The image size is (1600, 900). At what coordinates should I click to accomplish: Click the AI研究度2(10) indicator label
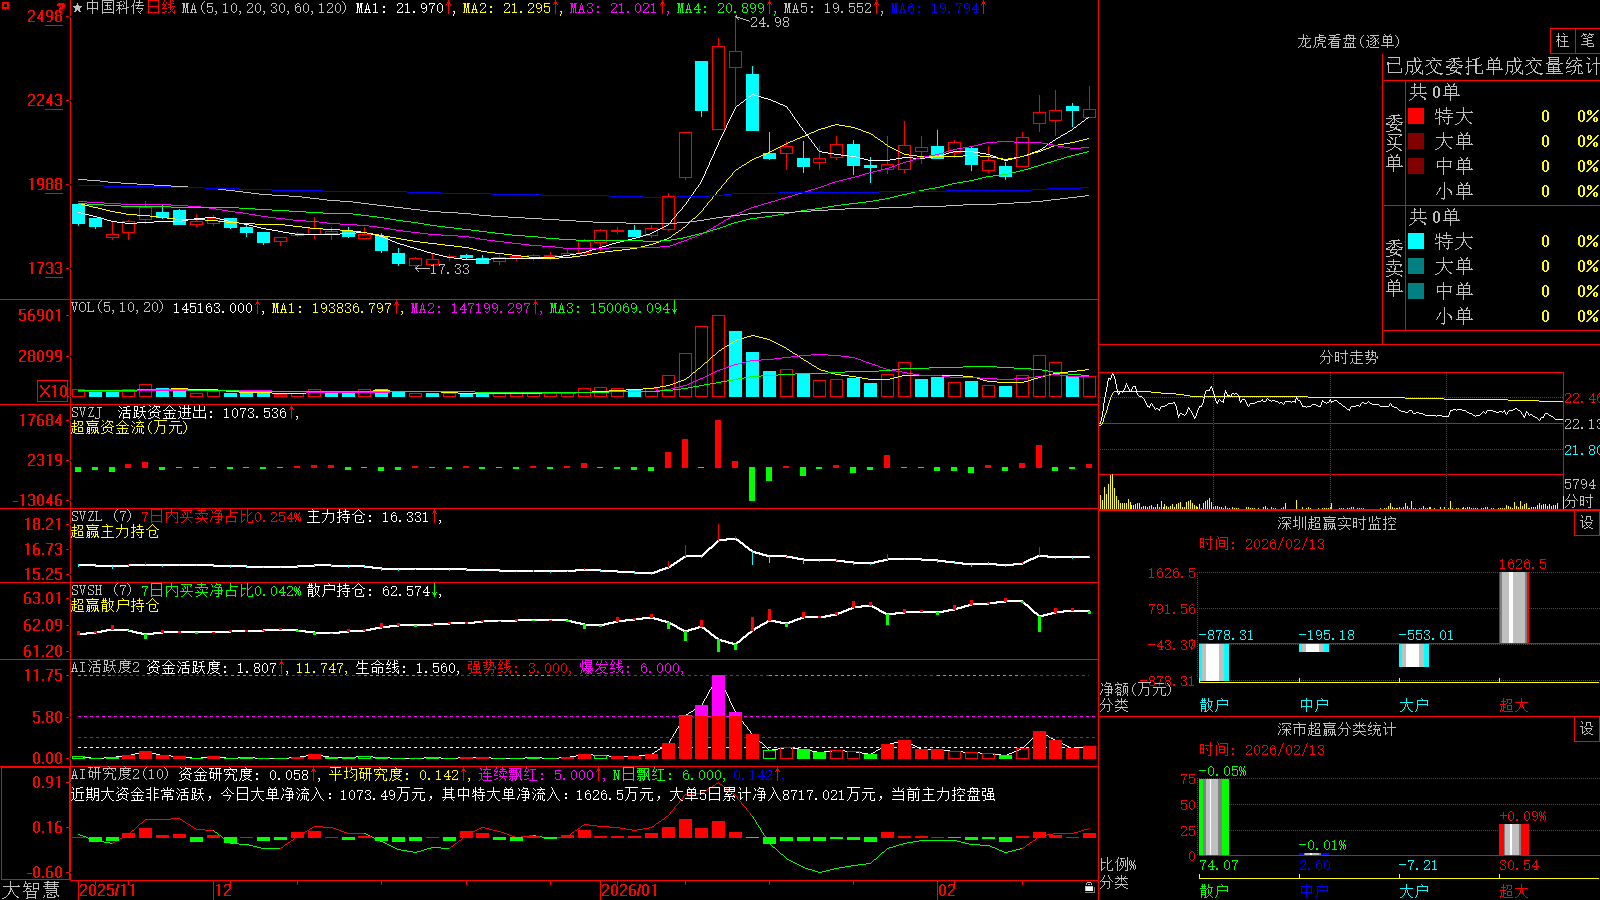(120, 774)
